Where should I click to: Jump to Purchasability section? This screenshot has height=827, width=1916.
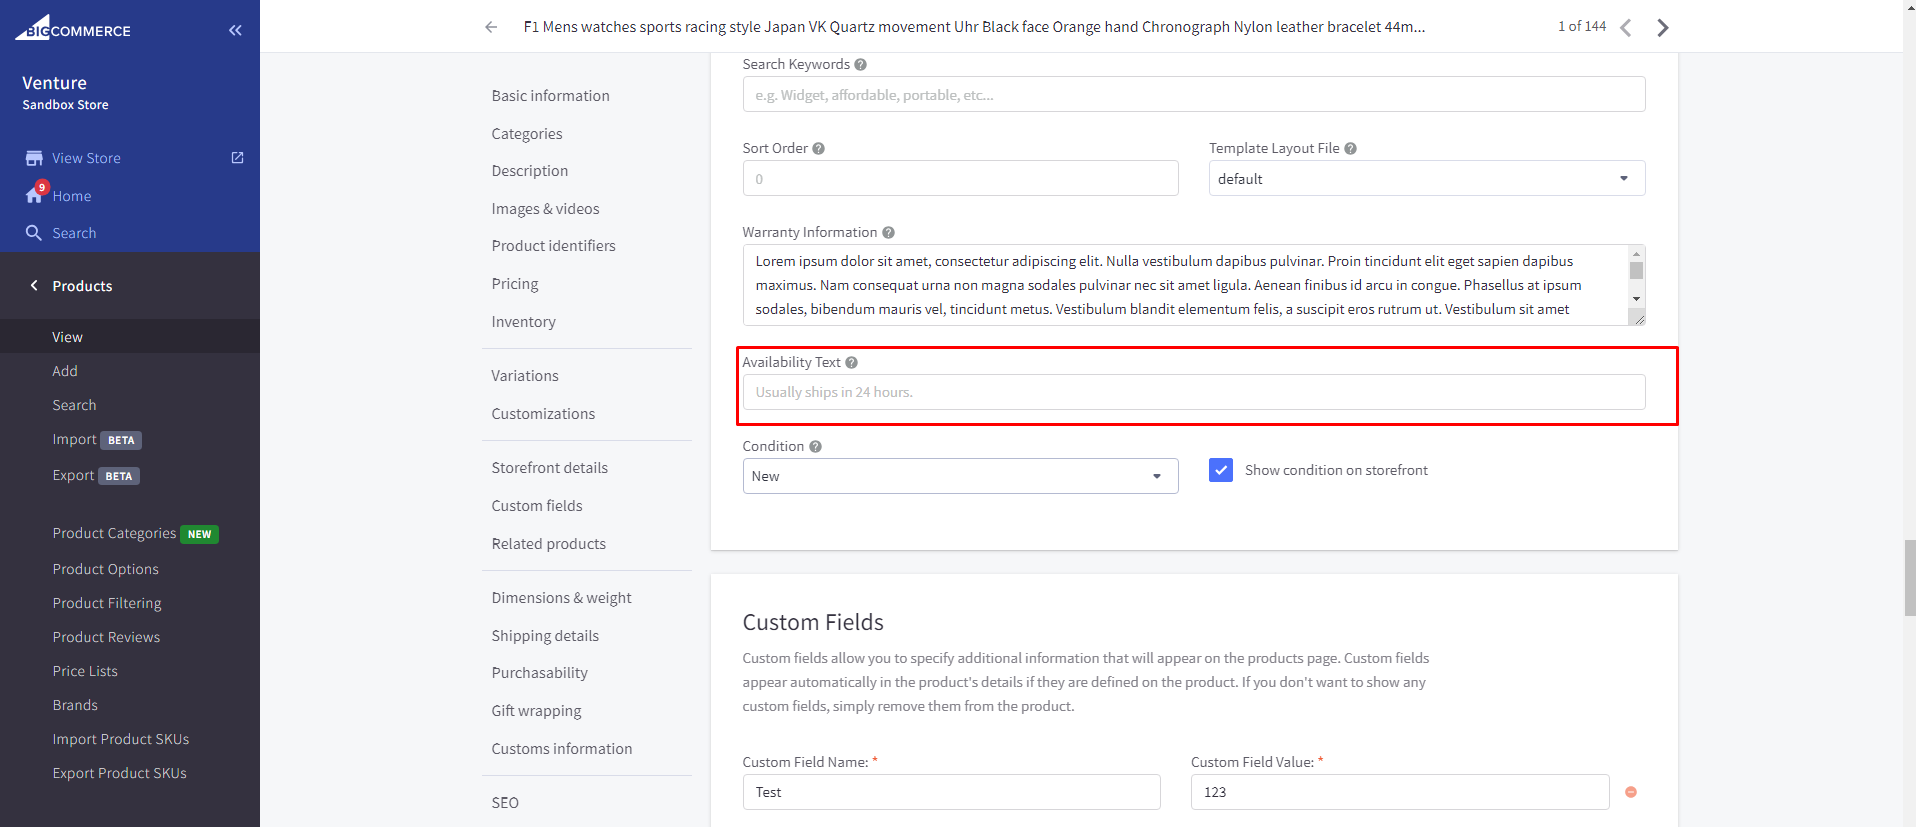(x=539, y=673)
